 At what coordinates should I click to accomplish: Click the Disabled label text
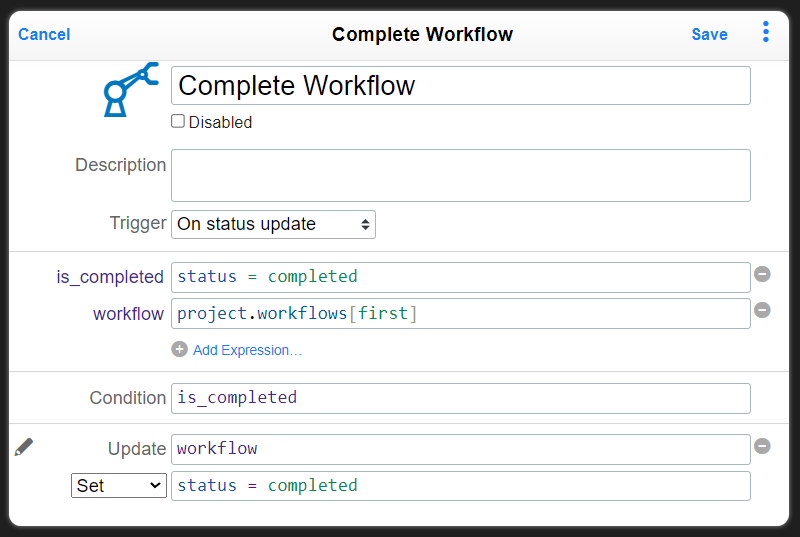click(x=220, y=122)
